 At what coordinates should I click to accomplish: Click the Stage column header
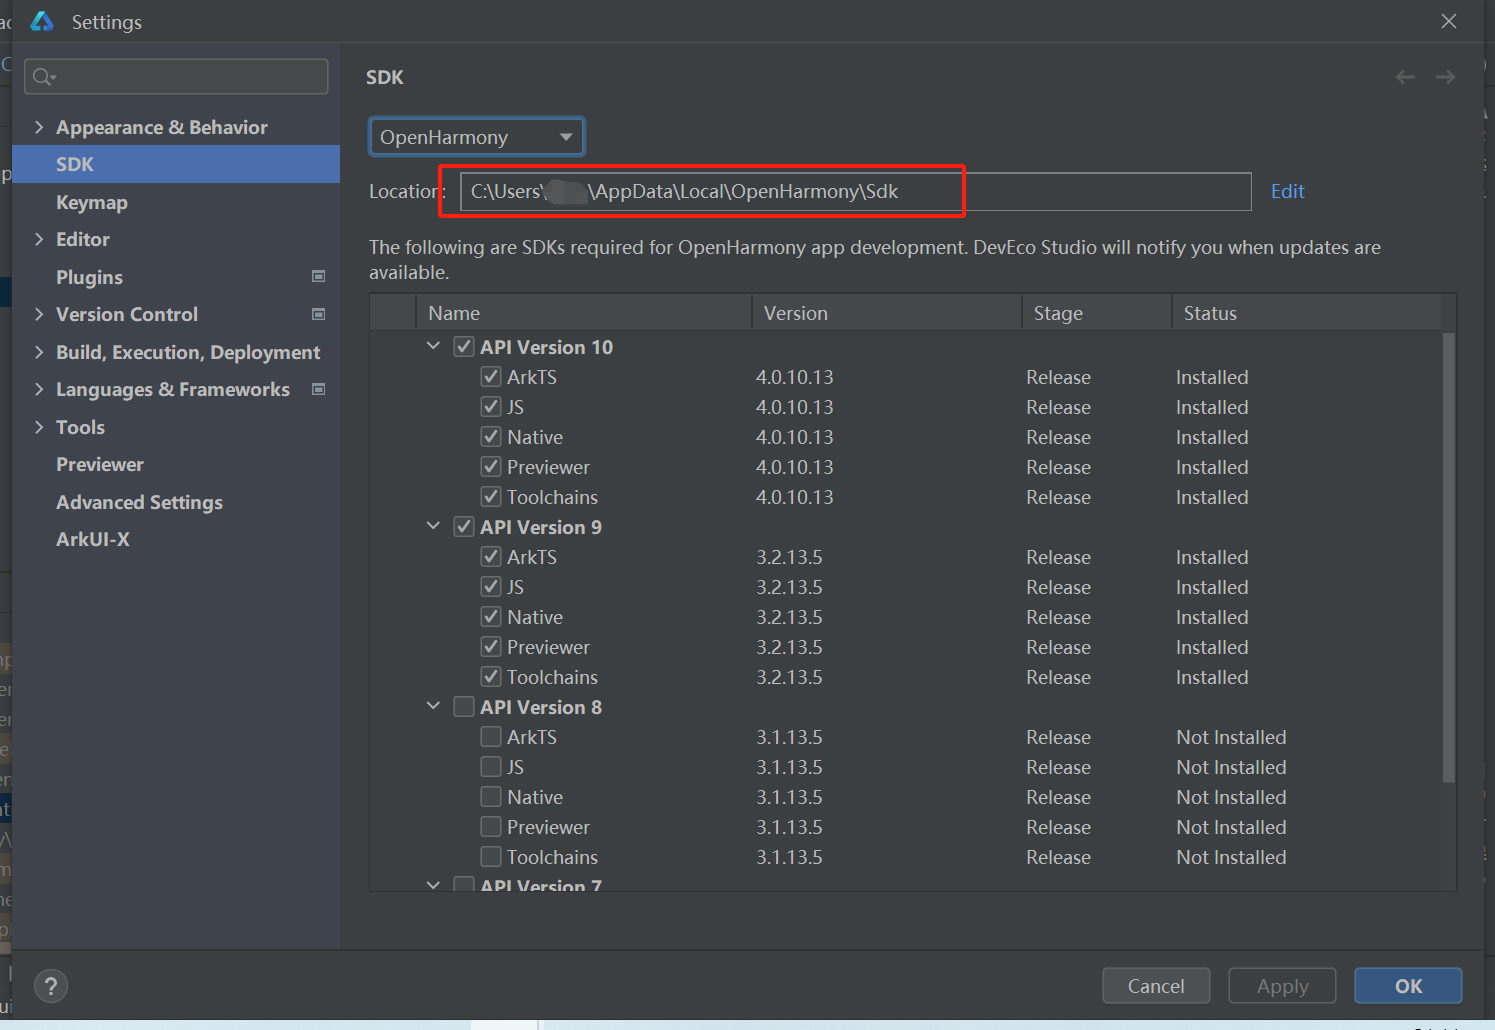[x=1096, y=313]
